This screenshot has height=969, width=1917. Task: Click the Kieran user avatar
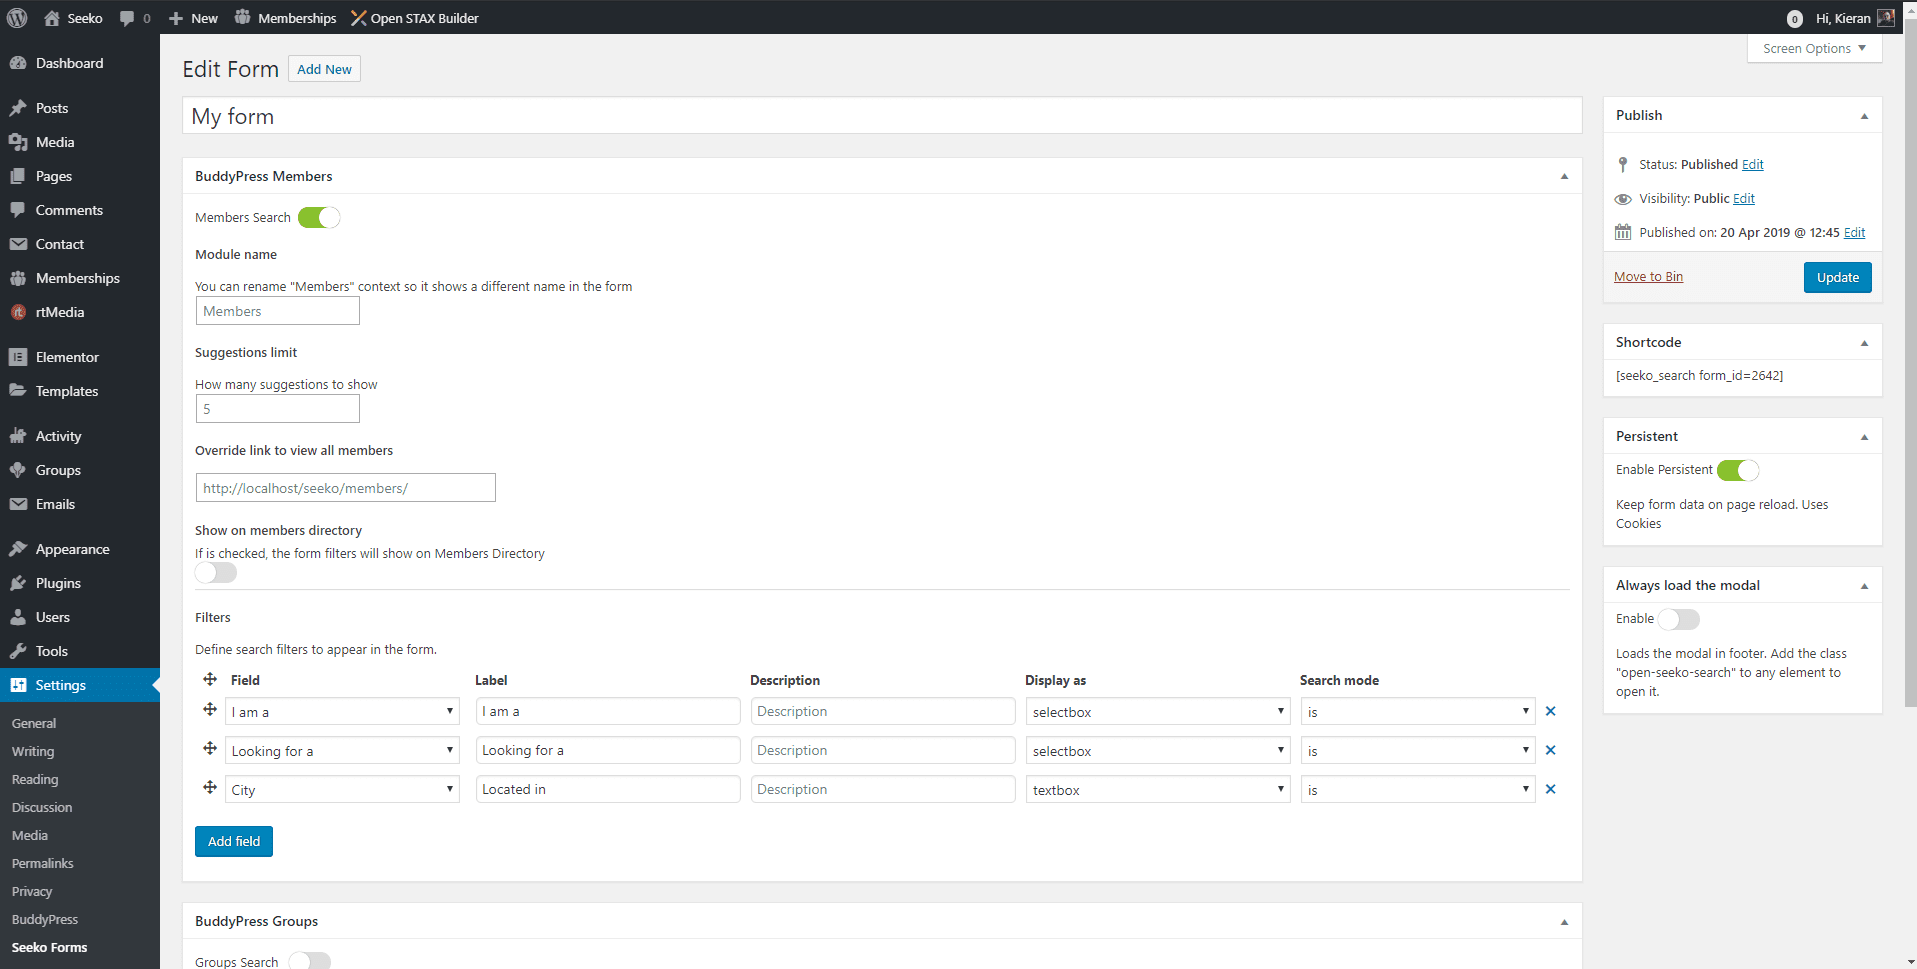pos(1885,18)
